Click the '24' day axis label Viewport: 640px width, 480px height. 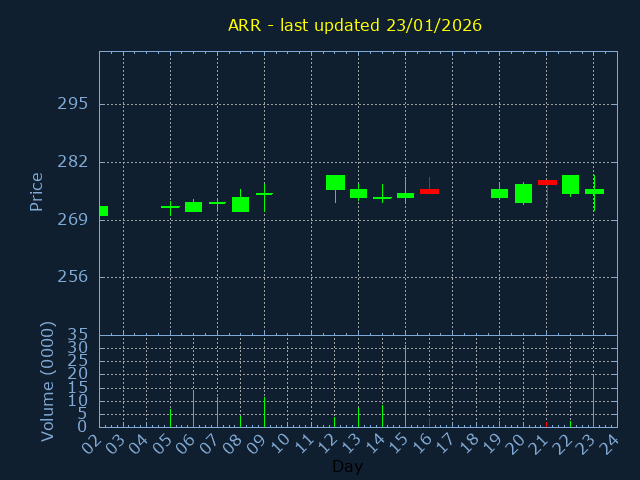point(610,443)
